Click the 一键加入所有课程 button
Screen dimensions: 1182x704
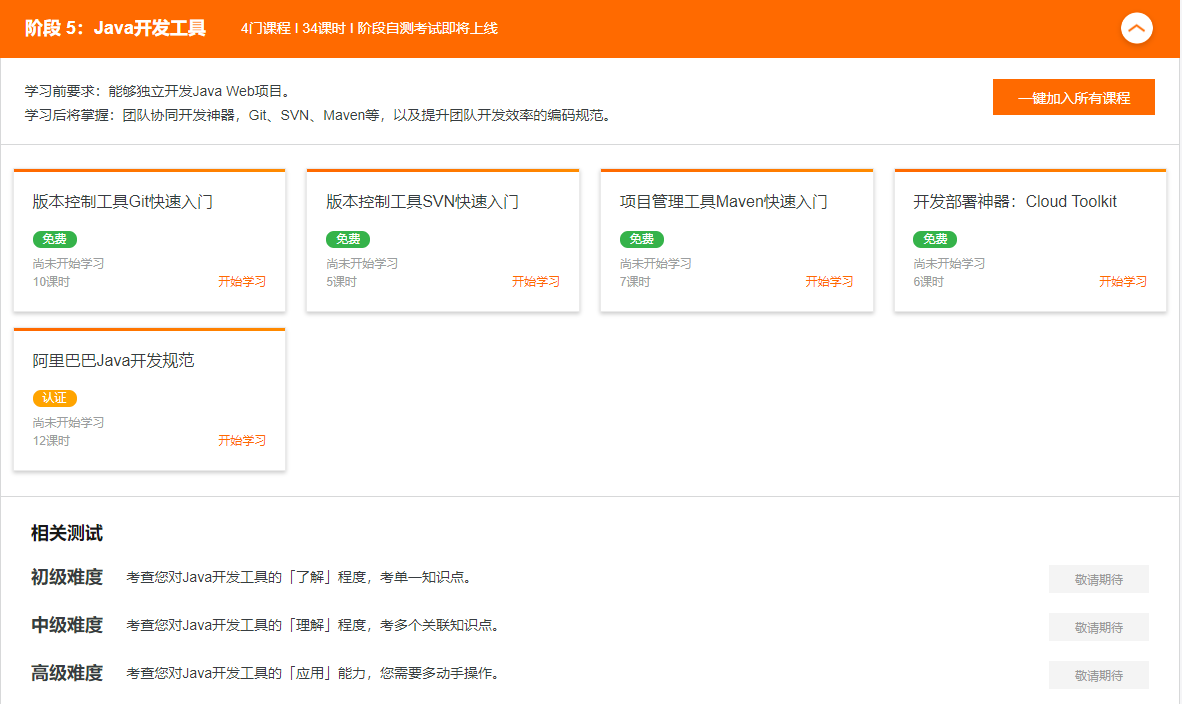1073,97
